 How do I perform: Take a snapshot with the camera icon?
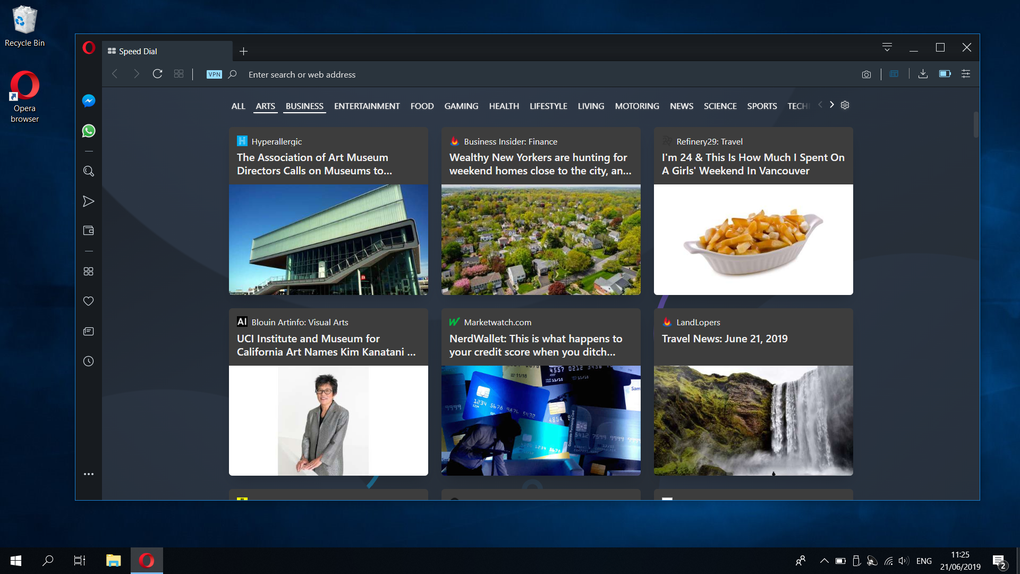tap(866, 75)
